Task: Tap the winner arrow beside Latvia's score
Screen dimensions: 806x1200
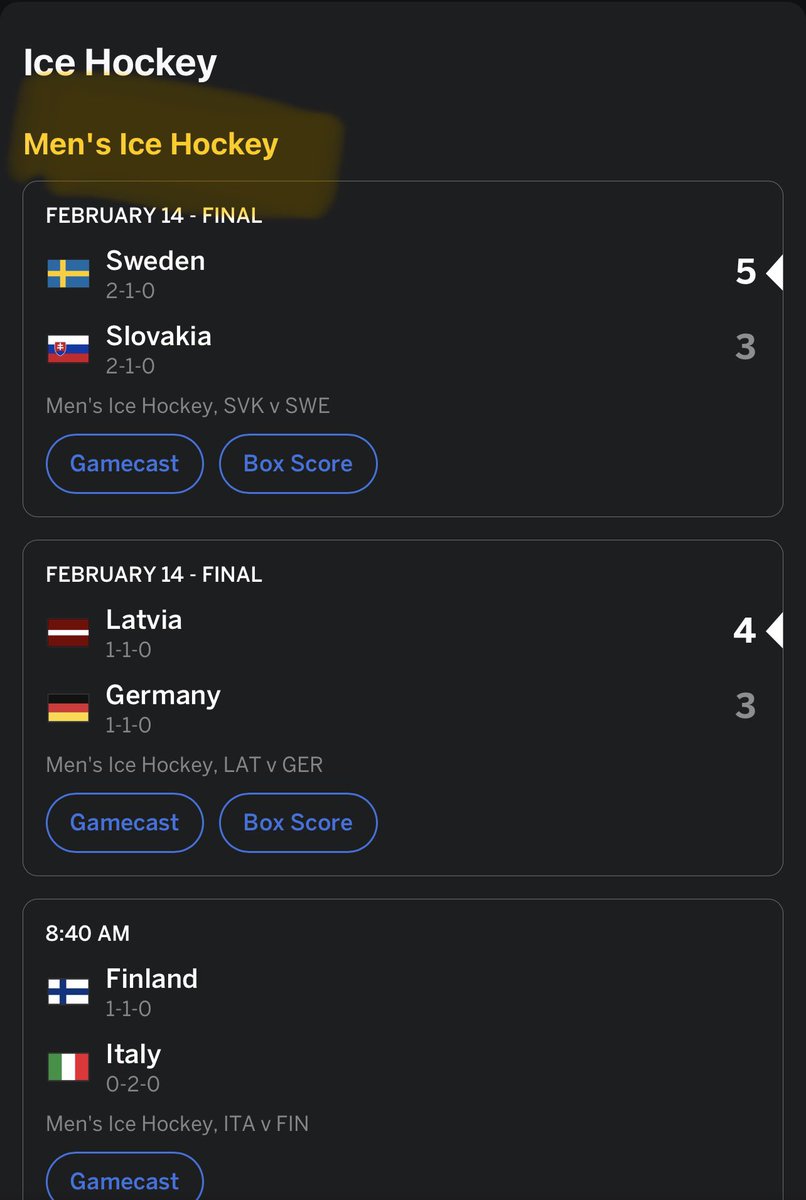Action: point(774,631)
